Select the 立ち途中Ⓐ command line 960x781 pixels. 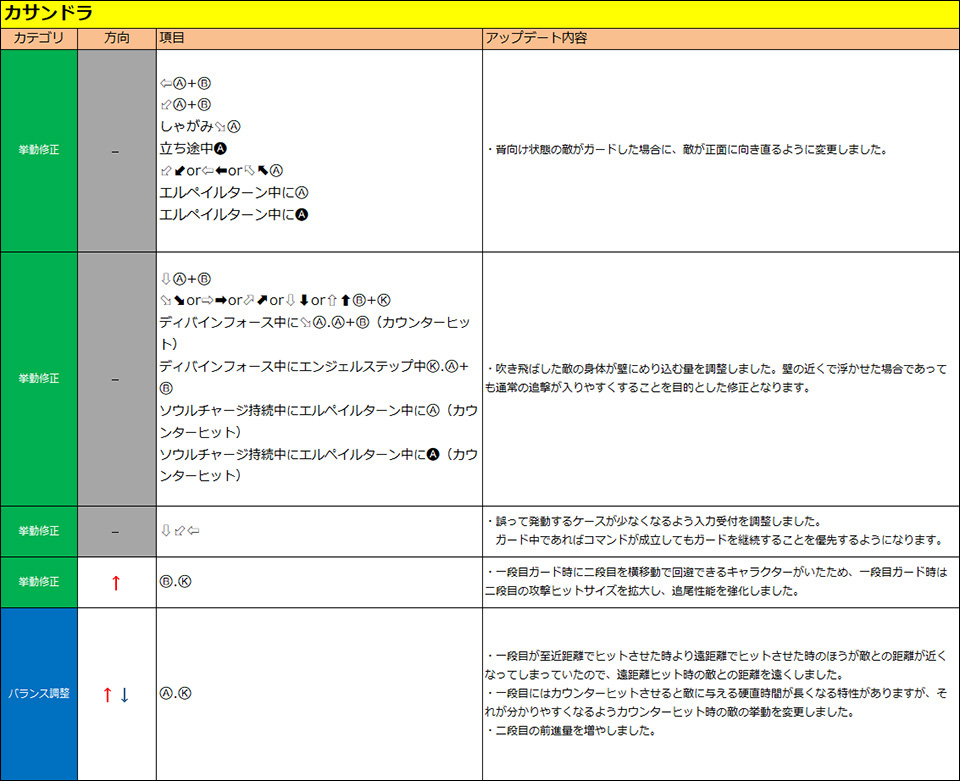point(200,148)
